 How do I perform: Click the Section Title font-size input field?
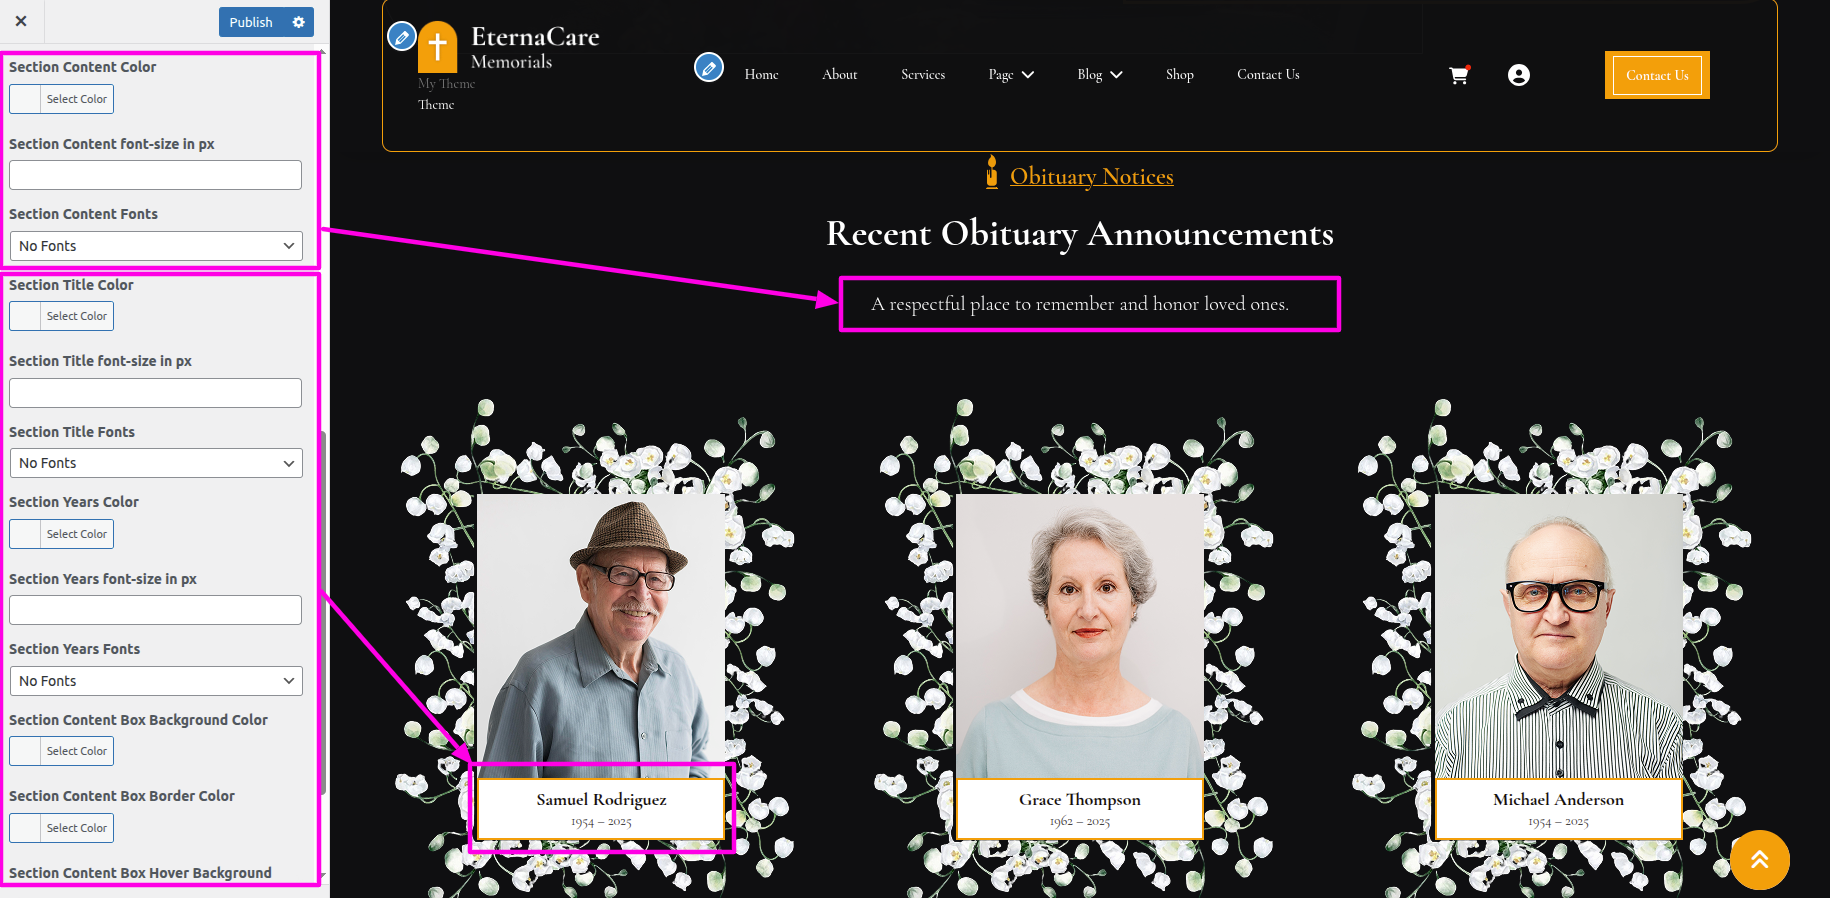click(155, 393)
